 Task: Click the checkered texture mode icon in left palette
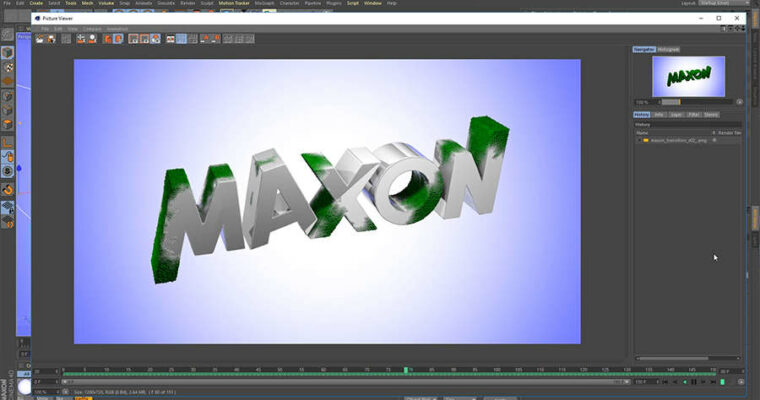[x=7, y=67]
